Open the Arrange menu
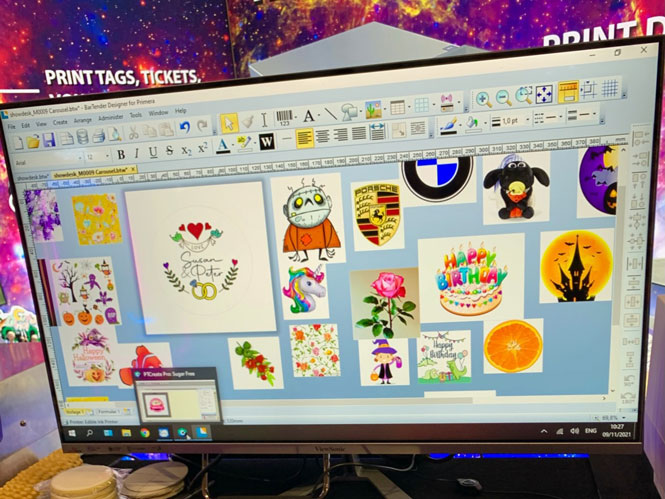The image size is (665, 499). tap(83, 120)
